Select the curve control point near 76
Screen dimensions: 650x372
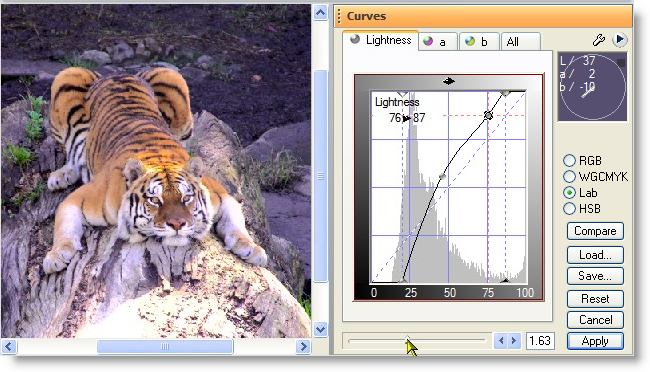[488, 115]
